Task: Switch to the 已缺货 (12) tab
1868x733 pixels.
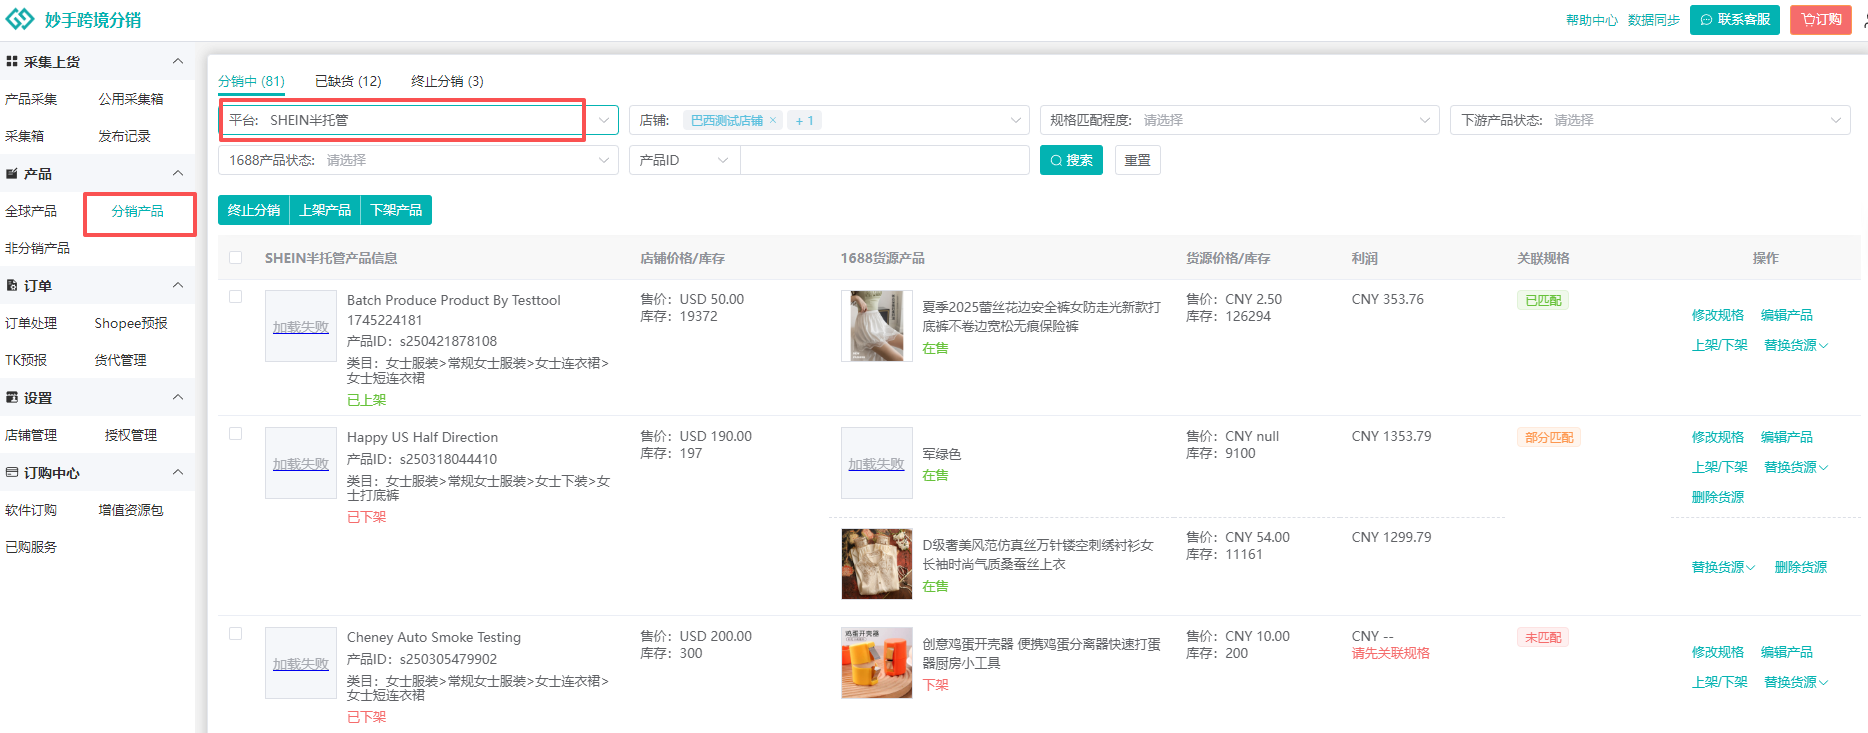Action: [x=348, y=81]
